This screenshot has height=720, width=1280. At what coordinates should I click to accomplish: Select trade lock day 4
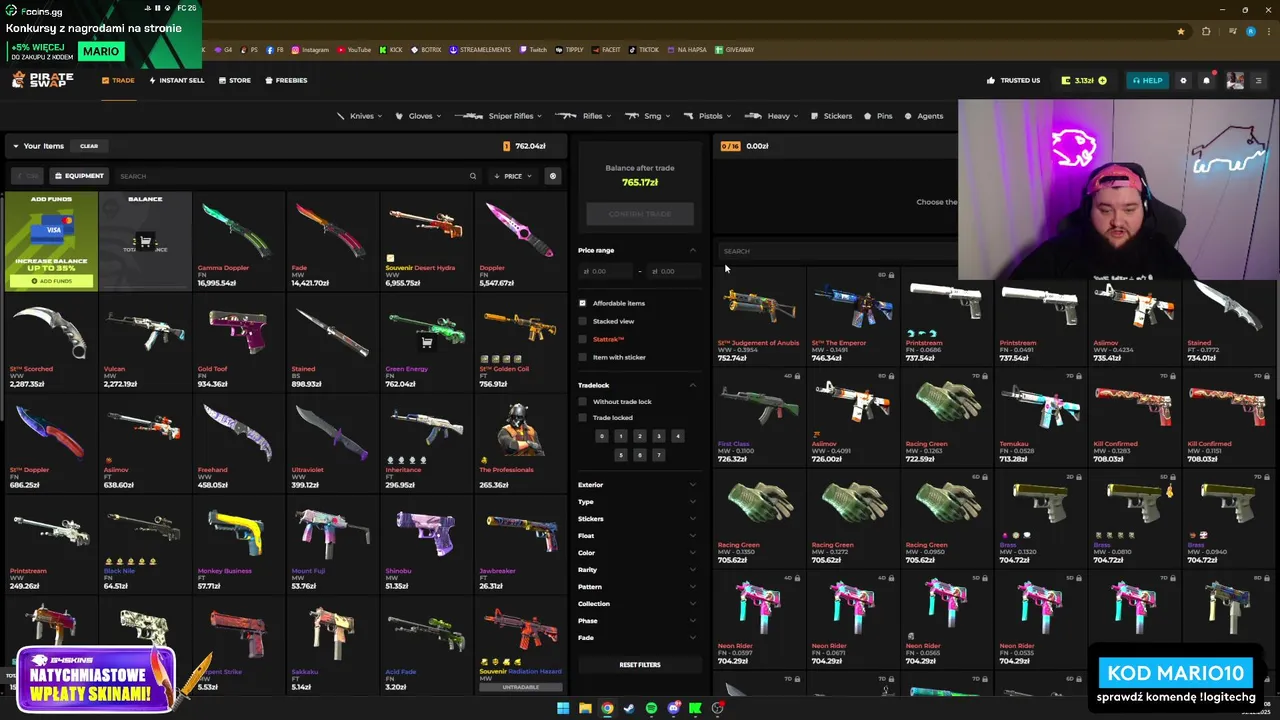click(x=677, y=436)
